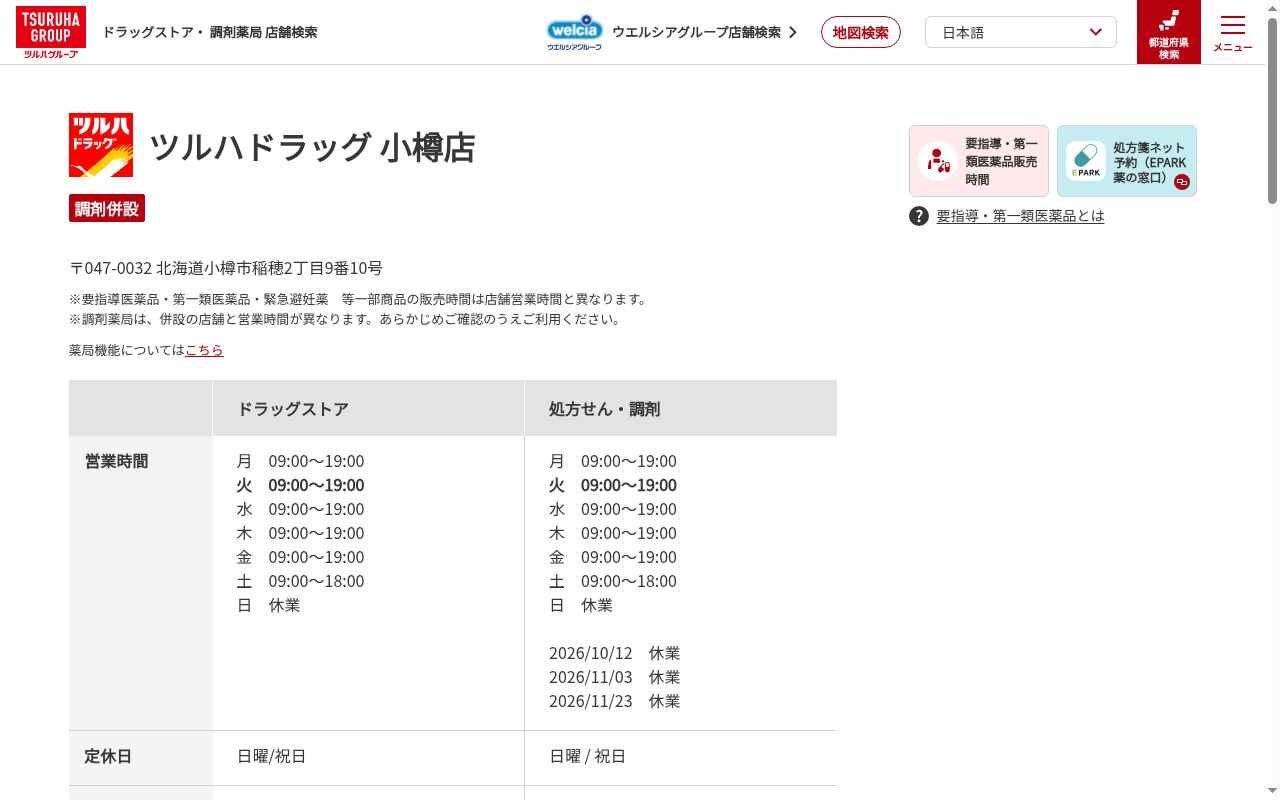Click 処方箋ネット予約 EPARK card text
Viewport: 1280px width, 800px height.
click(1150, 162)
